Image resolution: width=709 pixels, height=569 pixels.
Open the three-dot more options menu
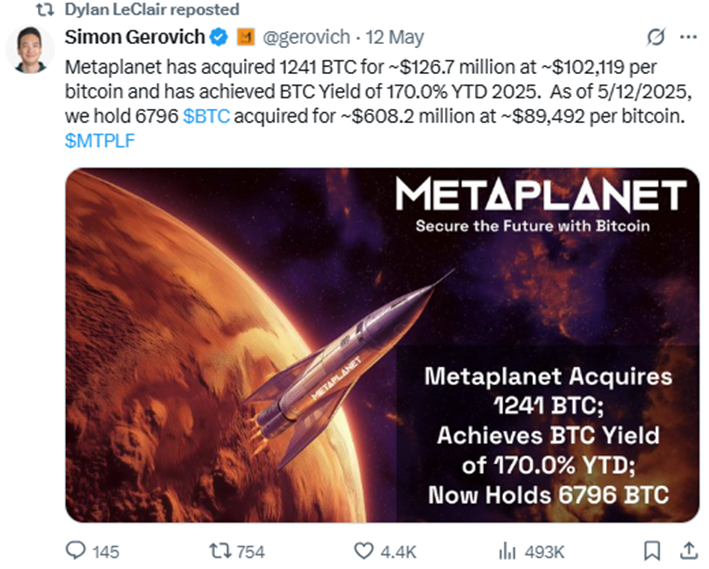(688, 37)
